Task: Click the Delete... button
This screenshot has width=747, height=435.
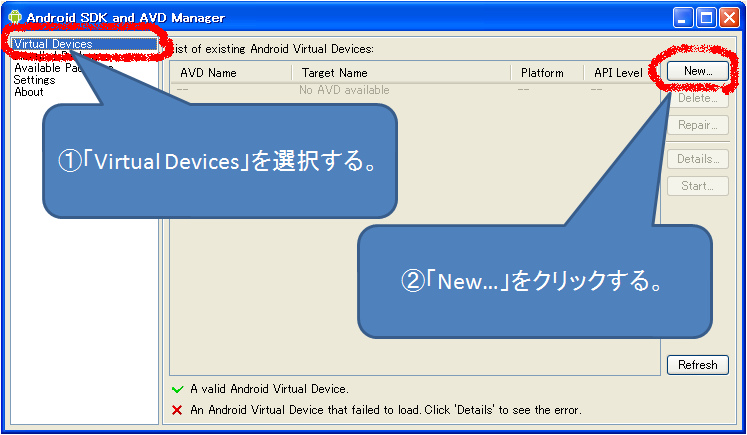Action: point(697,98)
